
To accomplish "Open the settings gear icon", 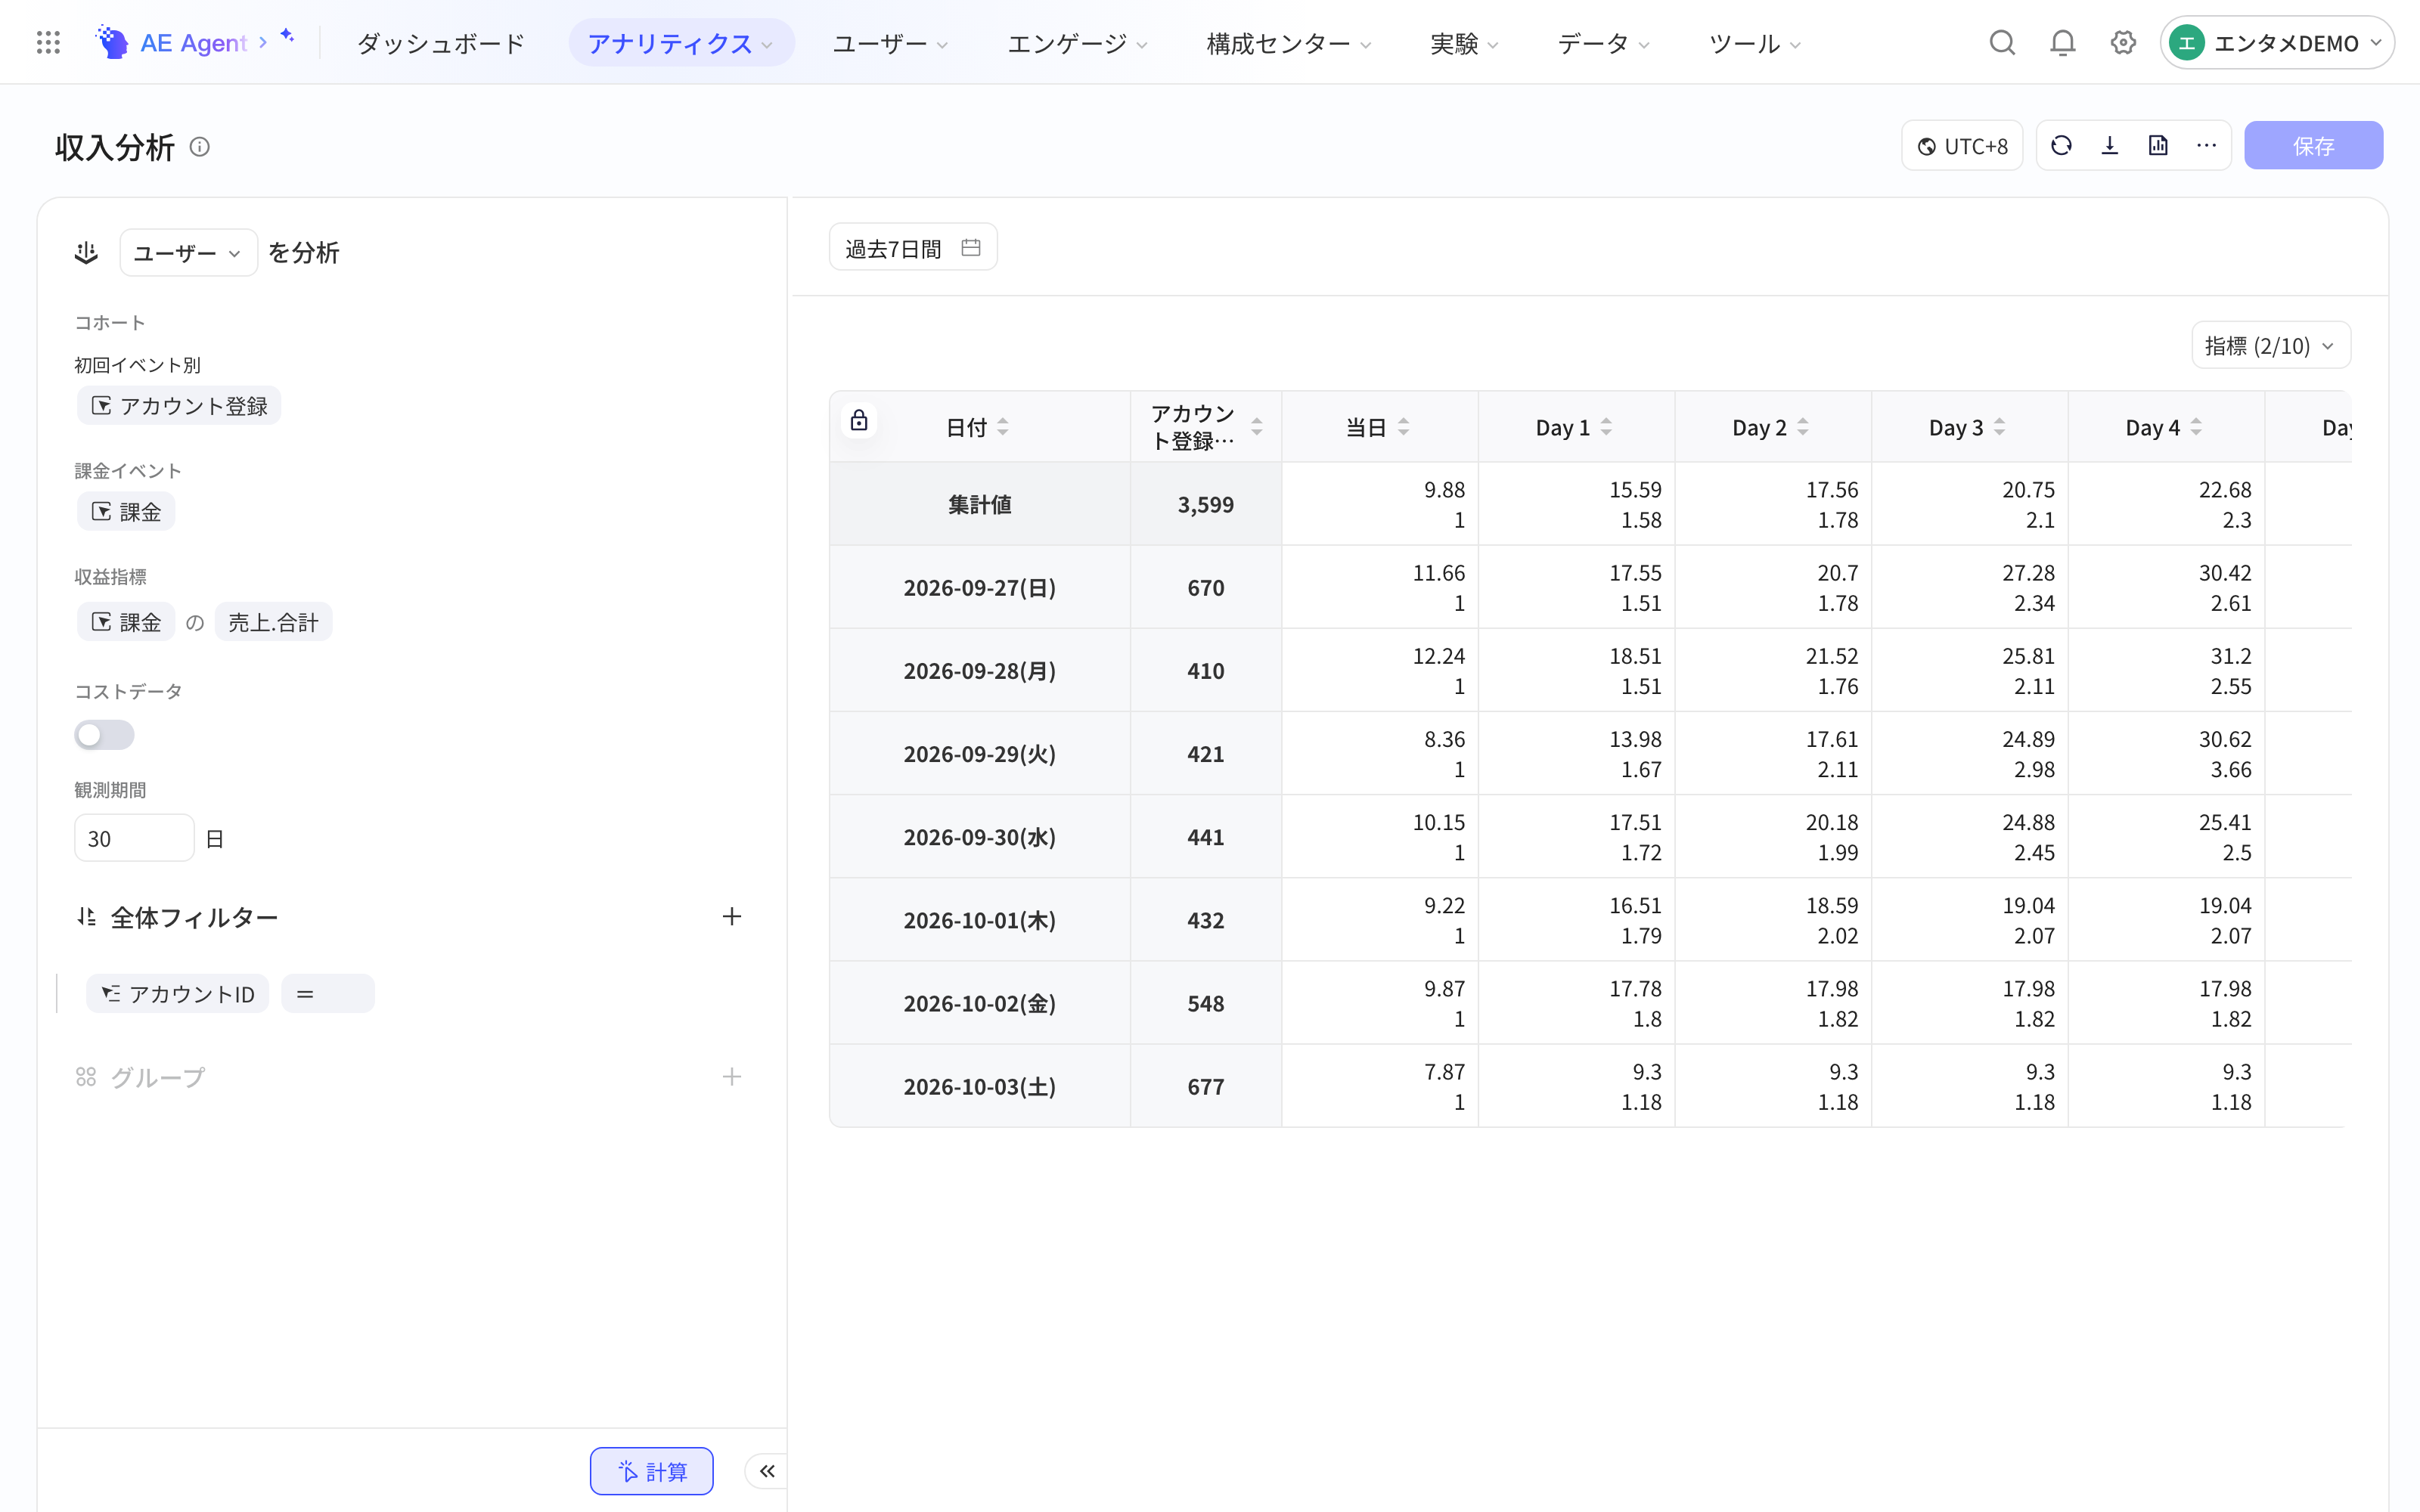I will (x=2123, y=43).
